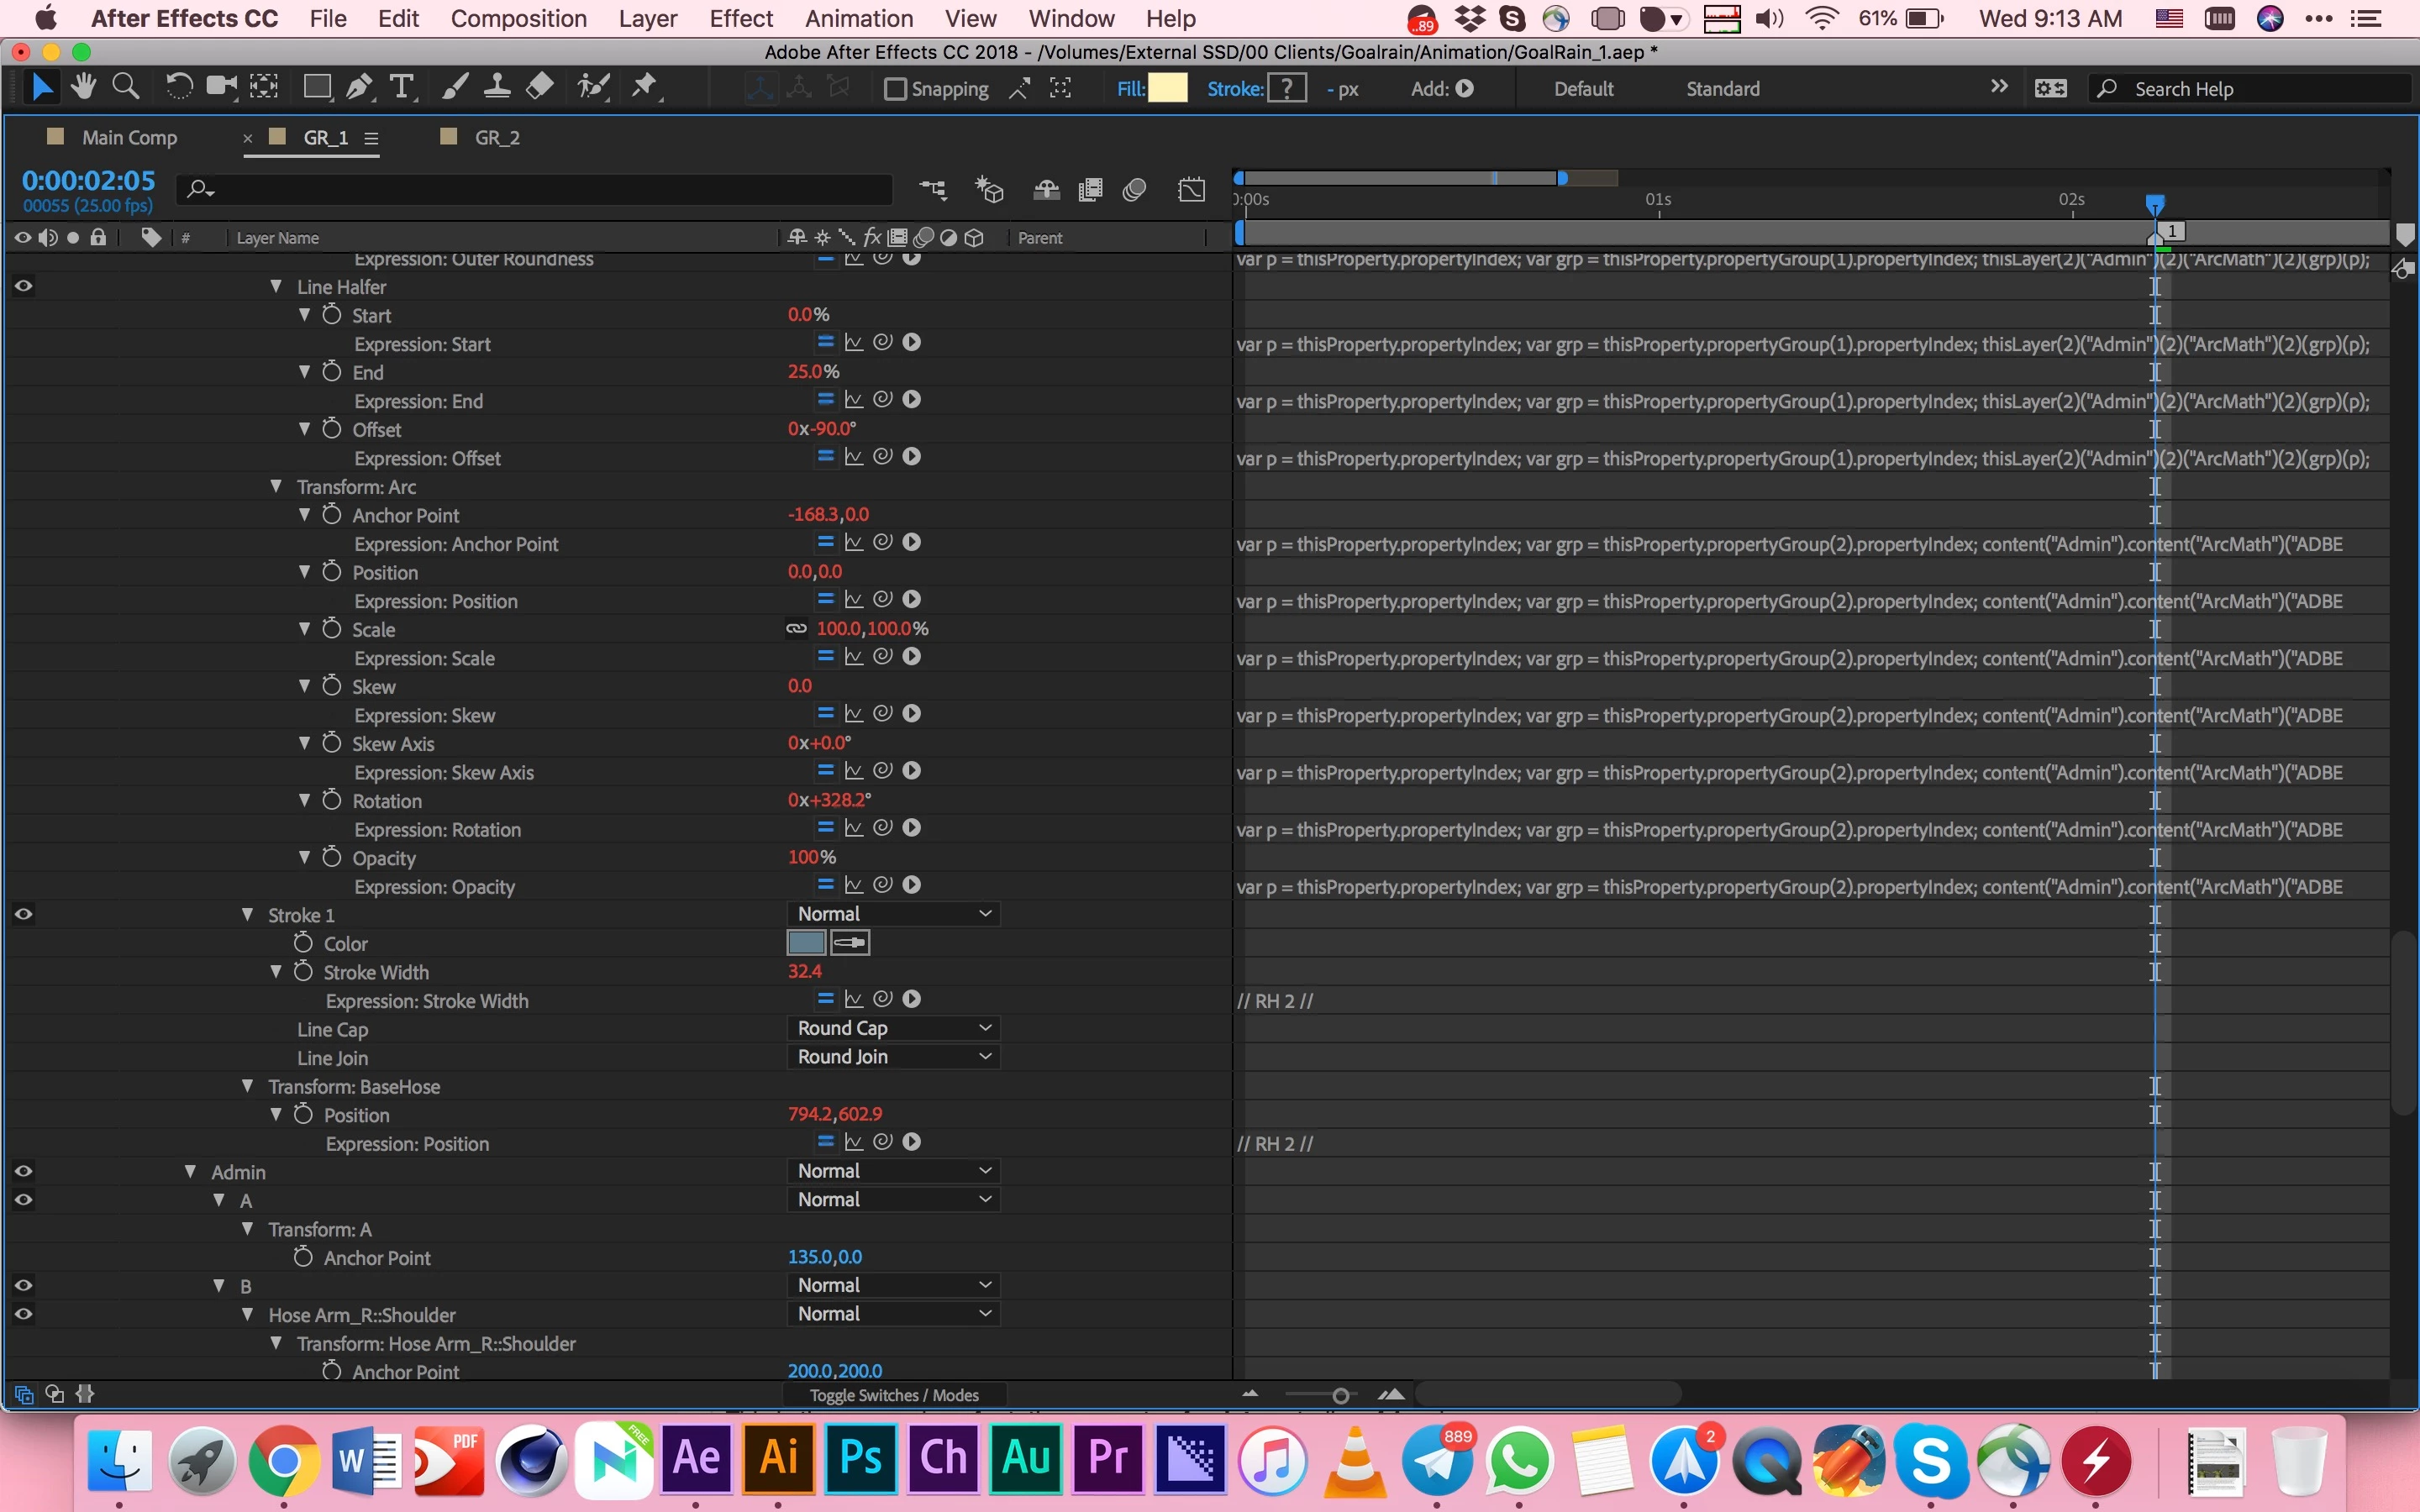This screenshot has height=1512, width=2420.
Task: Select the Horizontal Type tool
Action: coord(401,88)
